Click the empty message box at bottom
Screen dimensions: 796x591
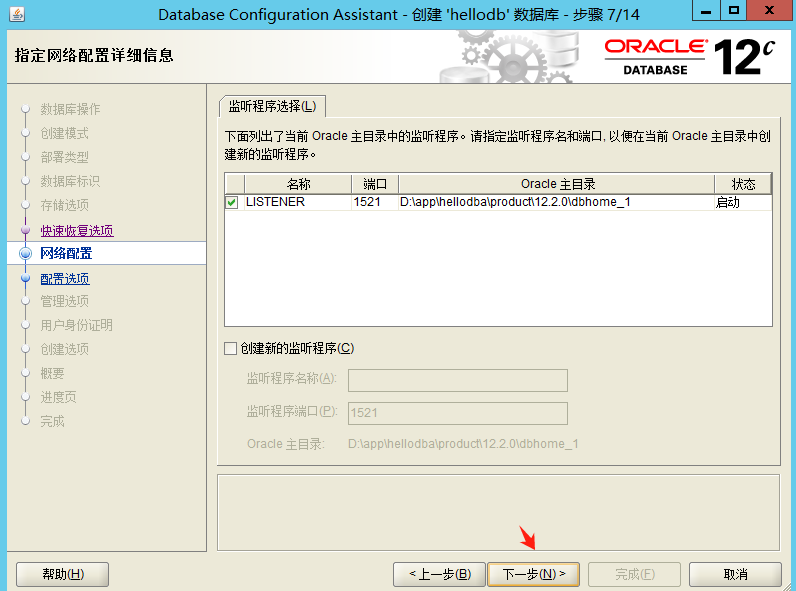click(x=498, y=512)
